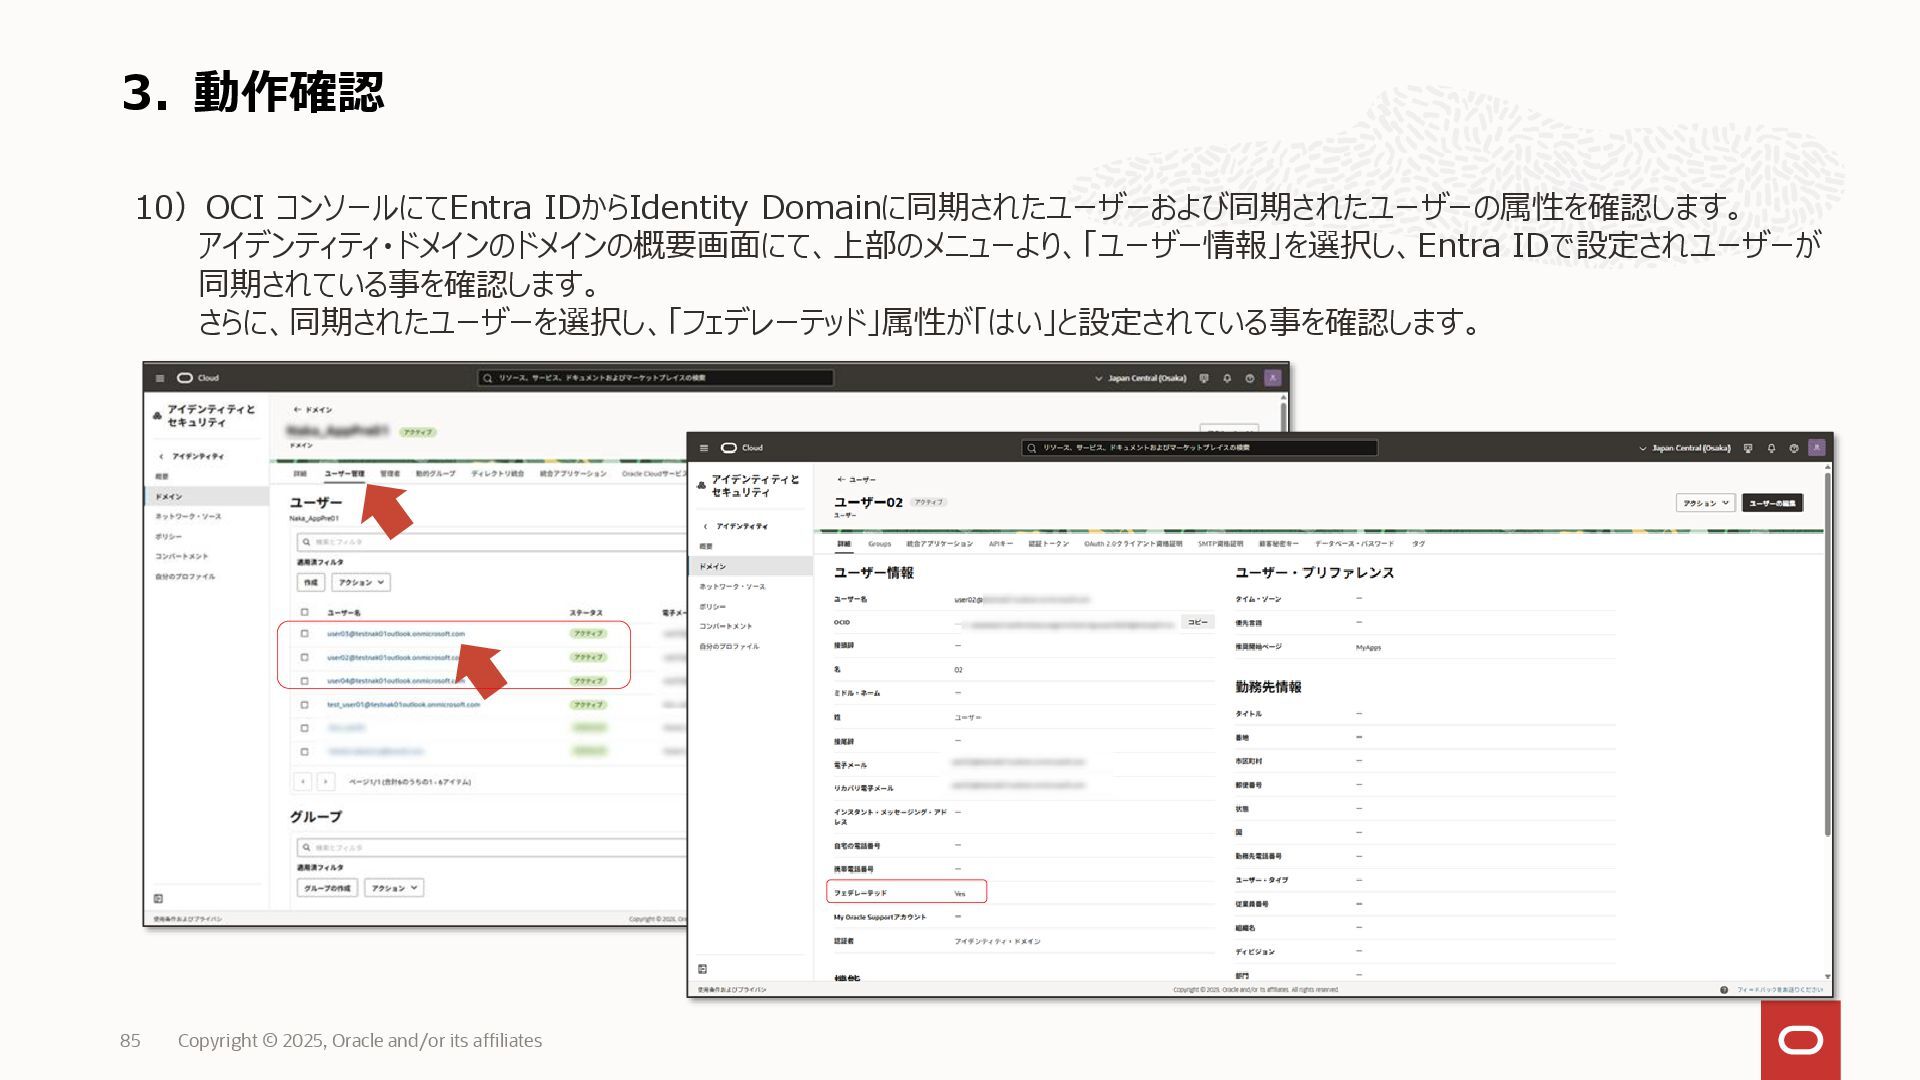Select 自分のプロファイル in front sidebar
The image size is (1920, 1080).
click(x=729, y=647)
